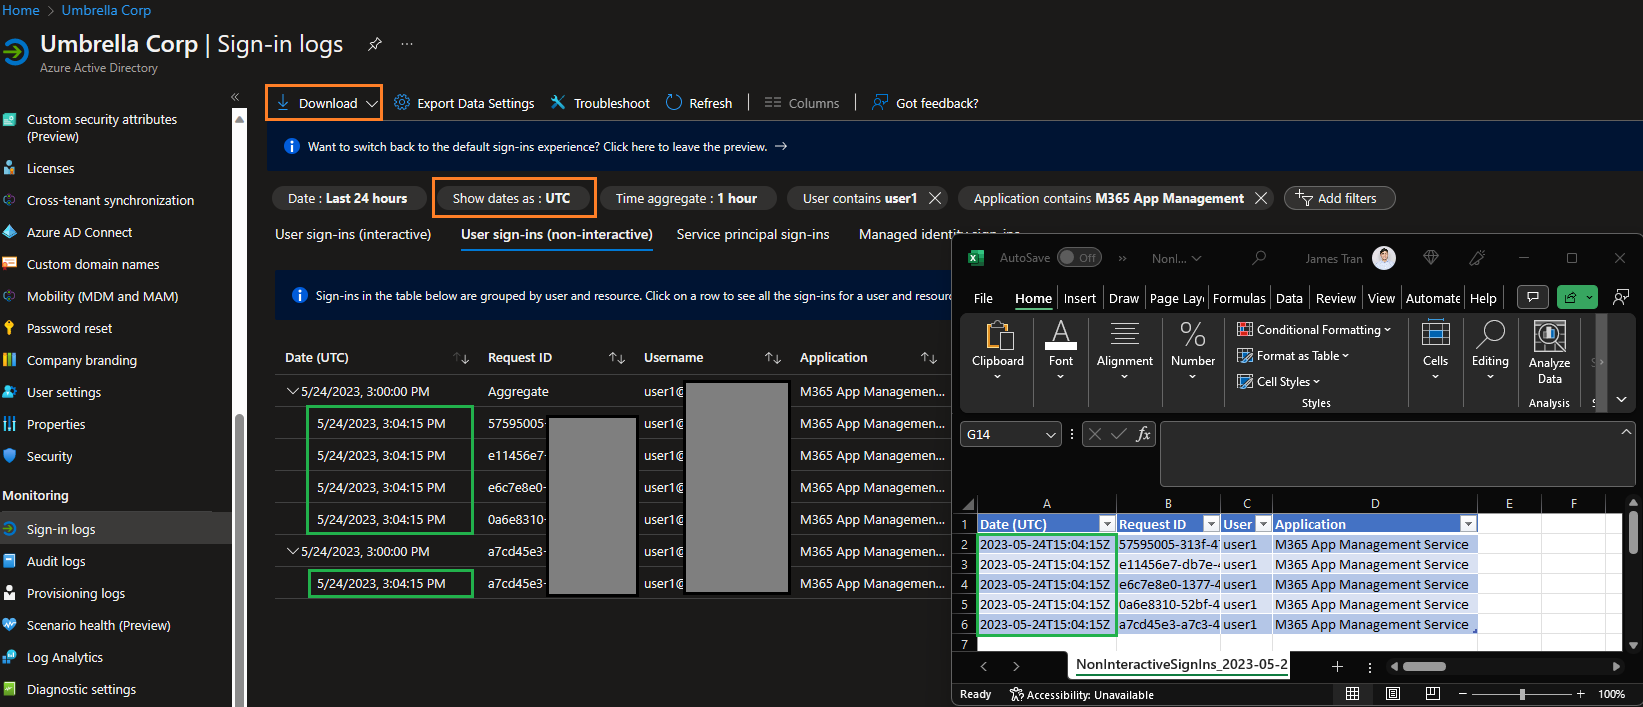Switch to Page Layout view in Excel status bar
Viewport: 1643px width, 707px height.
(1393, 693)
